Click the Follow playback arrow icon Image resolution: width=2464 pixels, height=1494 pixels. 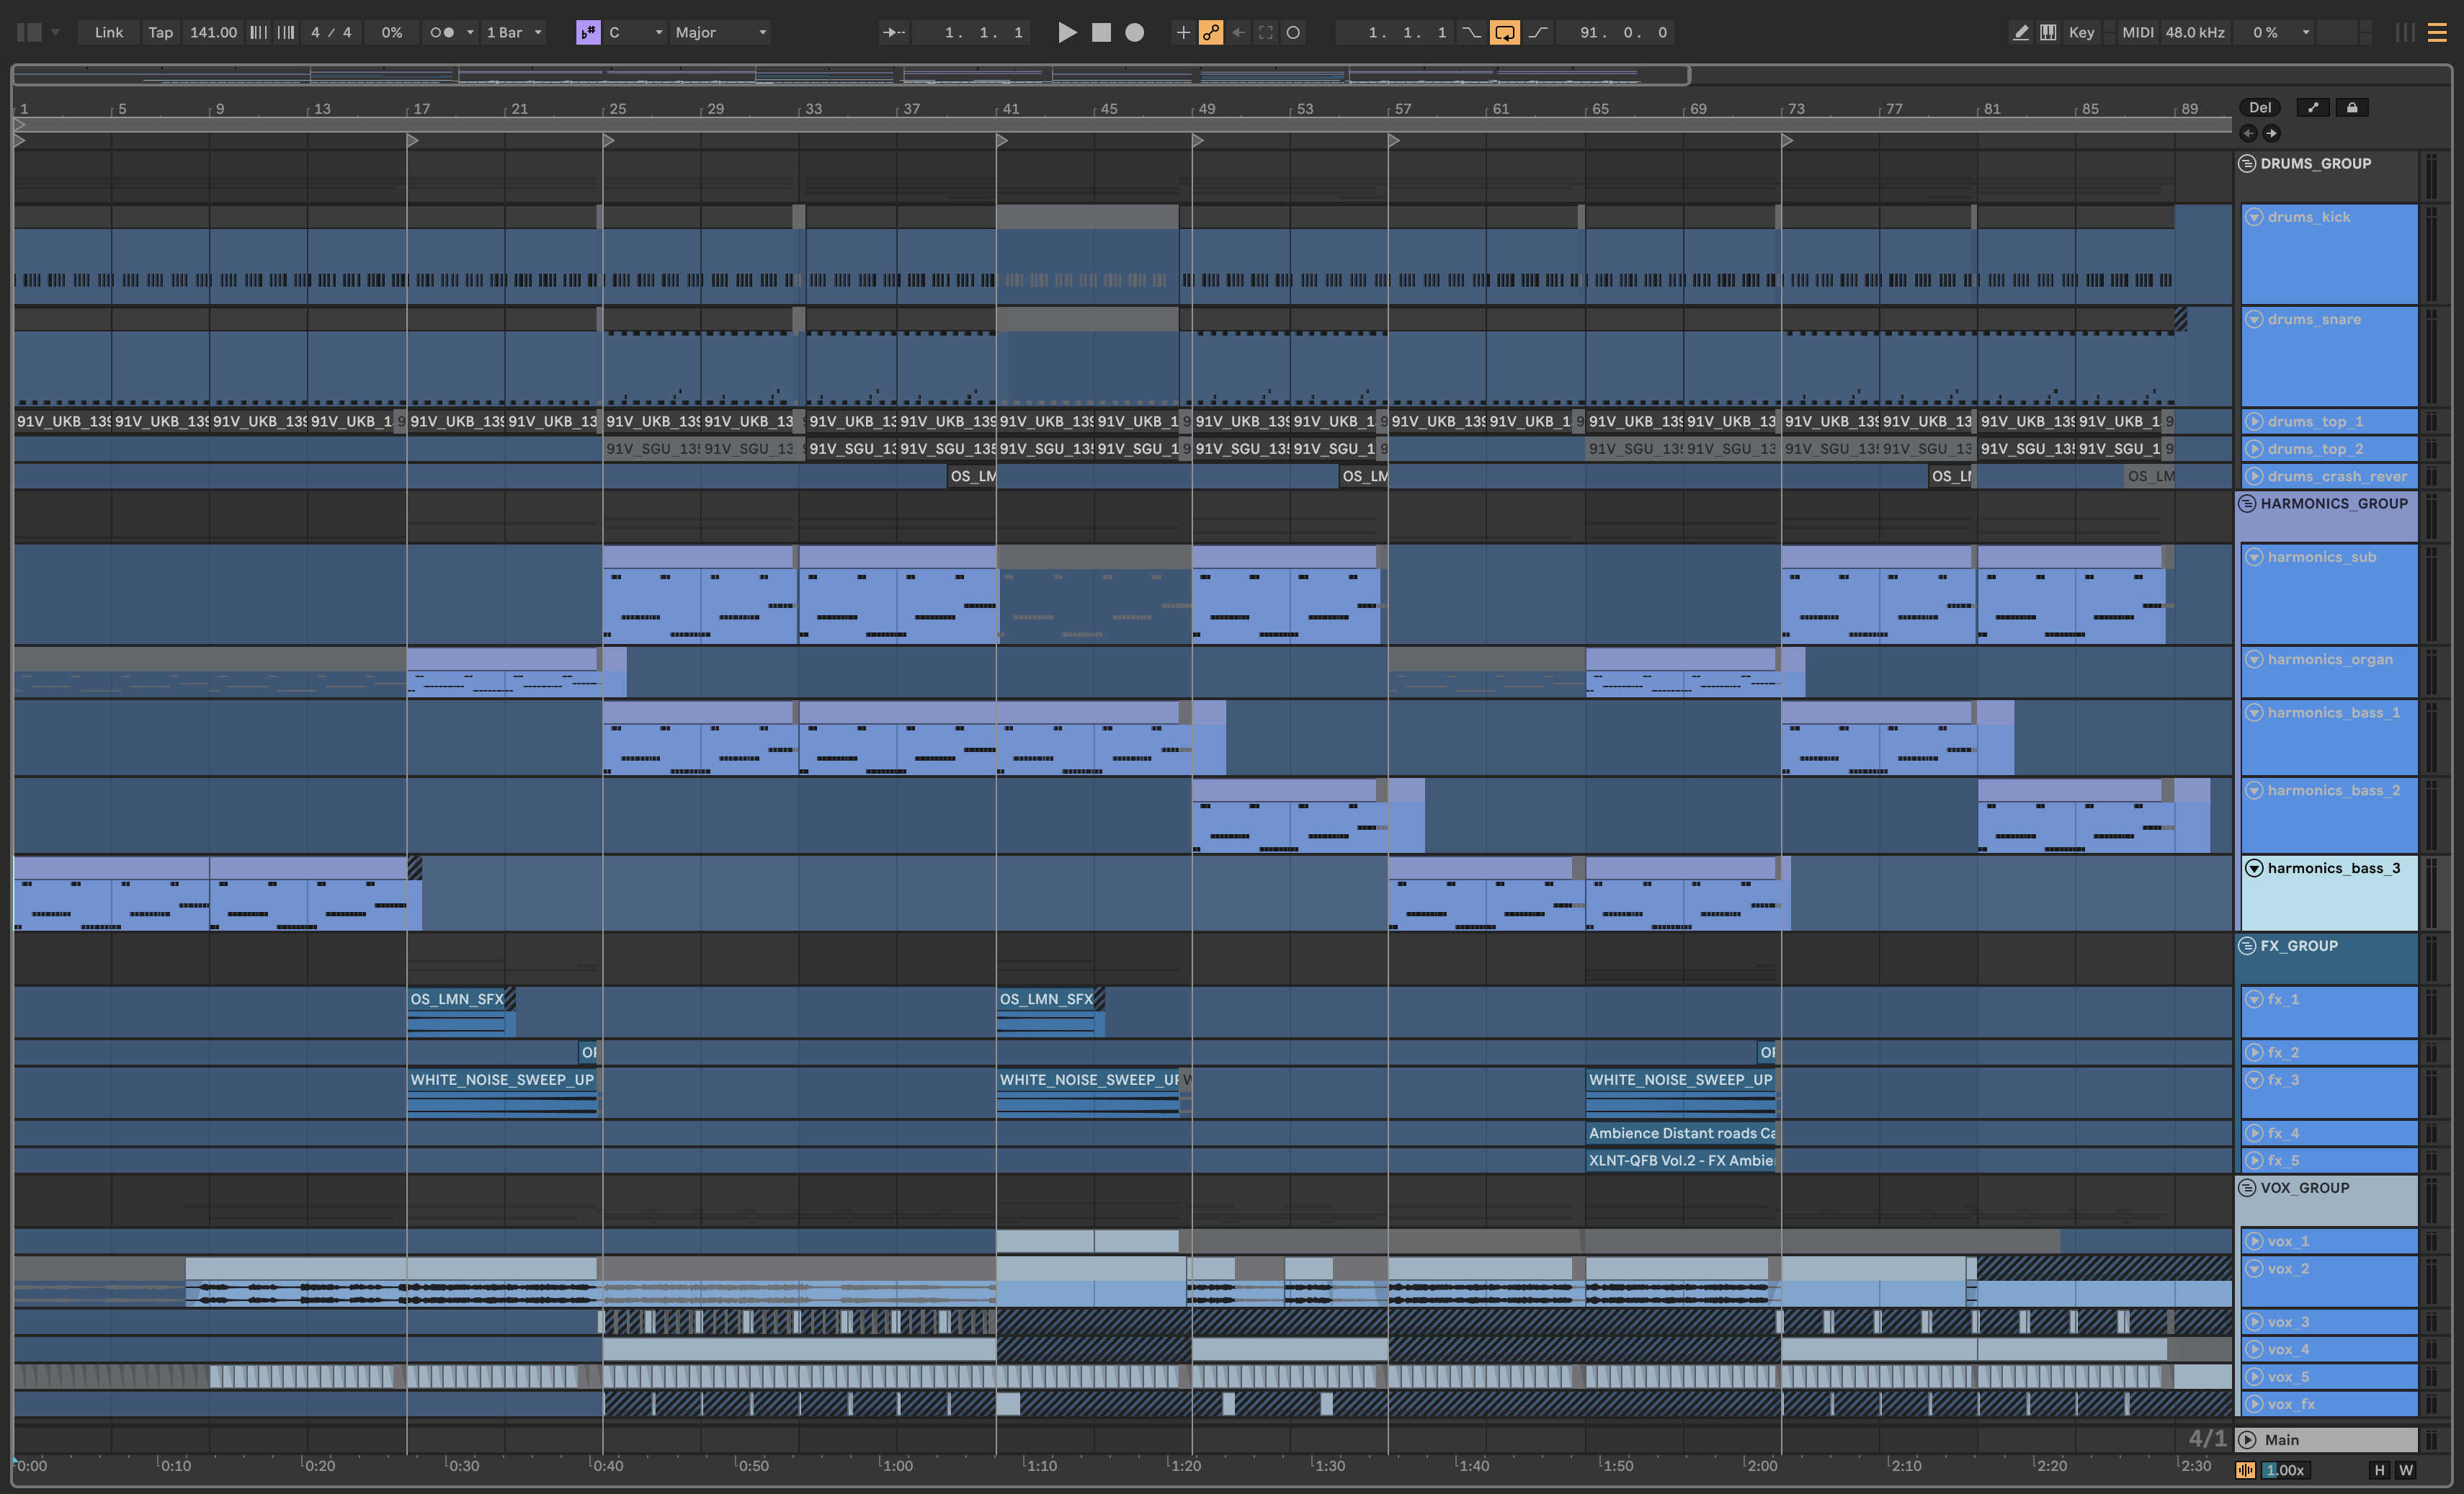(893, 32)
